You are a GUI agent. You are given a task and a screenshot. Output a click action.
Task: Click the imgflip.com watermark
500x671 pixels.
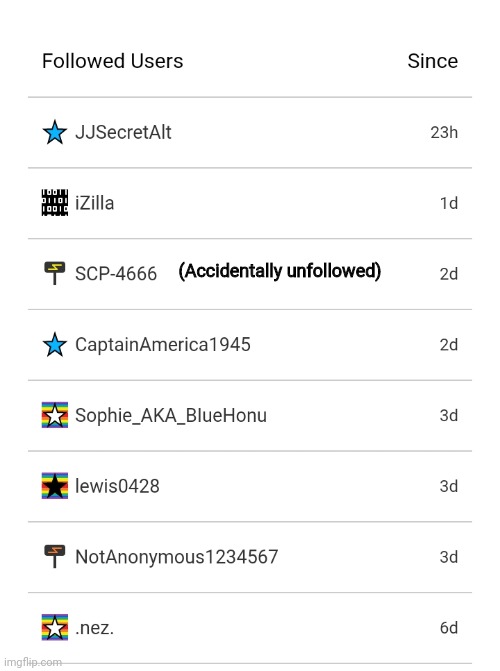pyautogui.click(x=33, y=662)
